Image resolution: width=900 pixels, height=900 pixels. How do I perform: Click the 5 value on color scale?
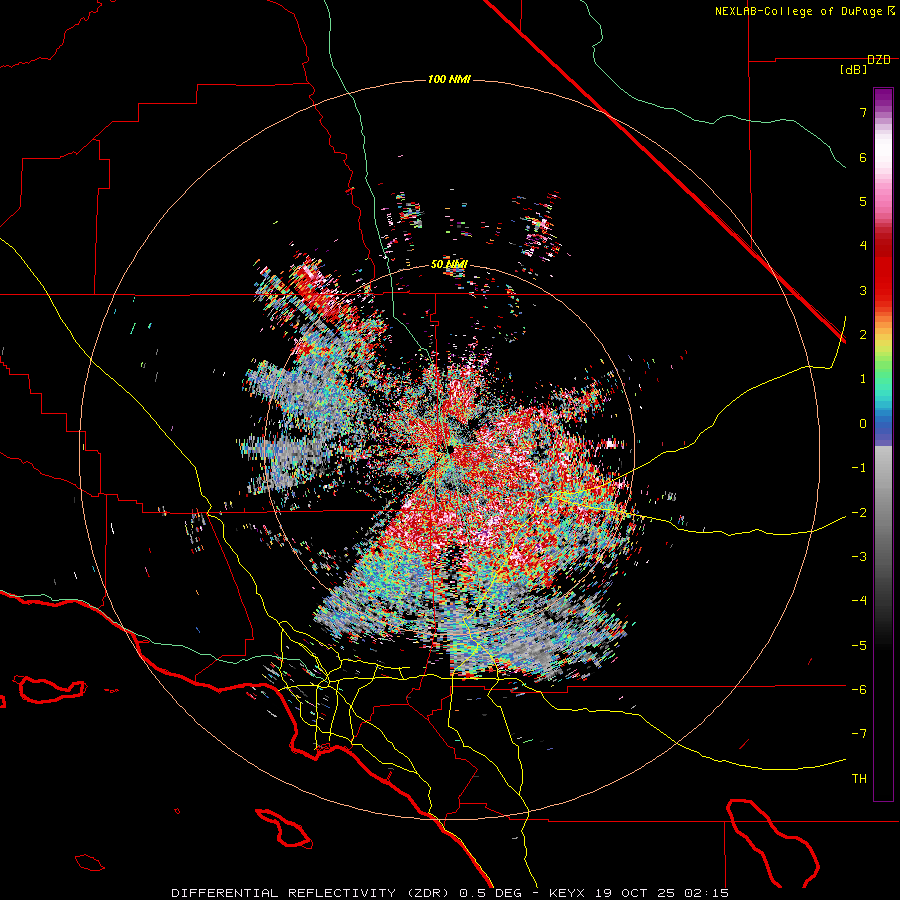click(863, 201)
